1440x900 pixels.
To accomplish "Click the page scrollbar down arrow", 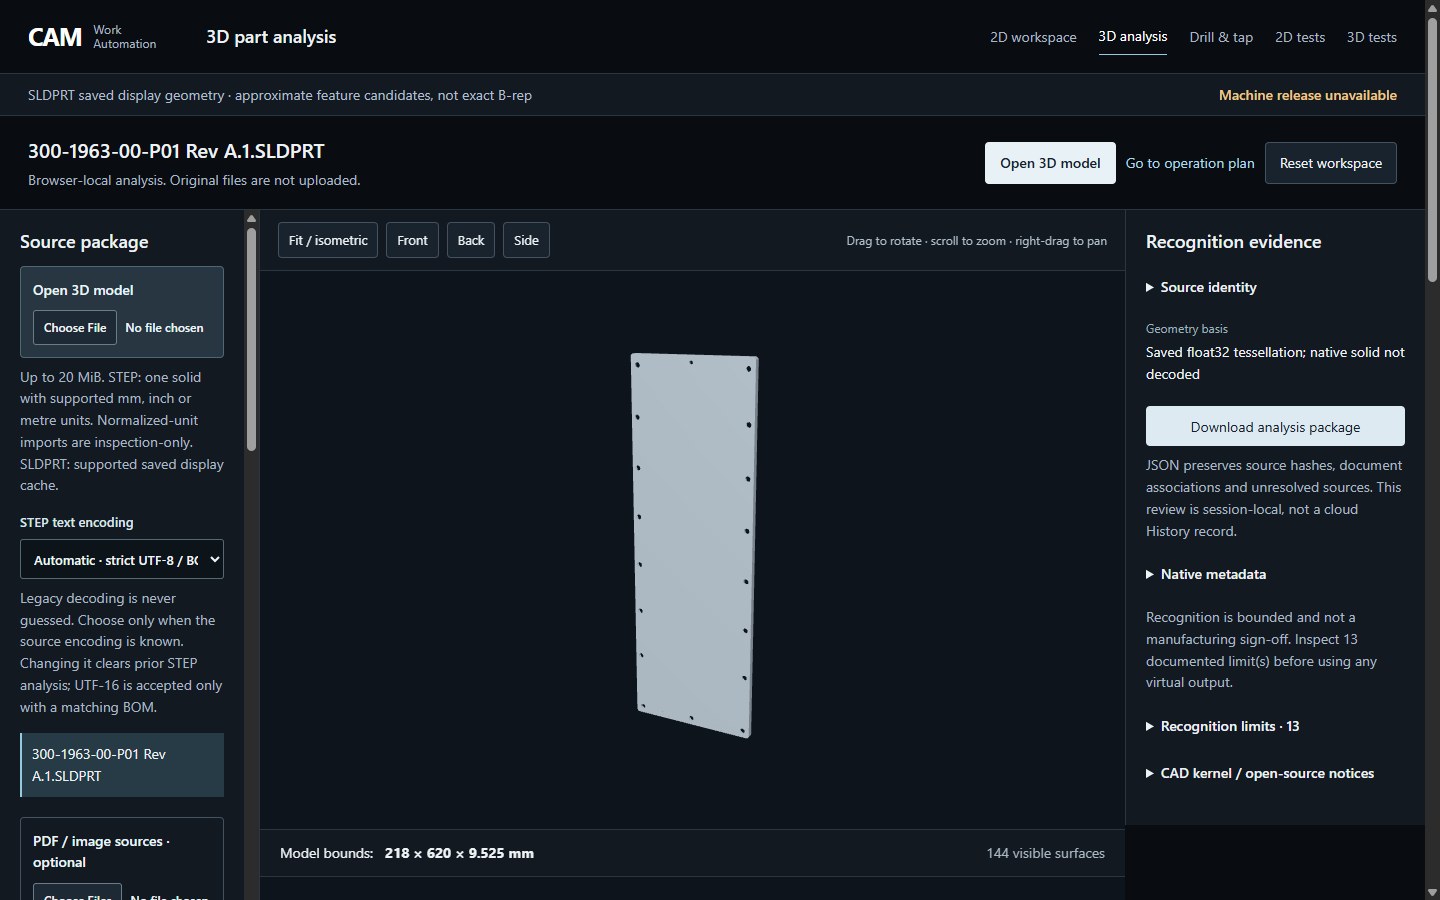I will [1432, 892].
